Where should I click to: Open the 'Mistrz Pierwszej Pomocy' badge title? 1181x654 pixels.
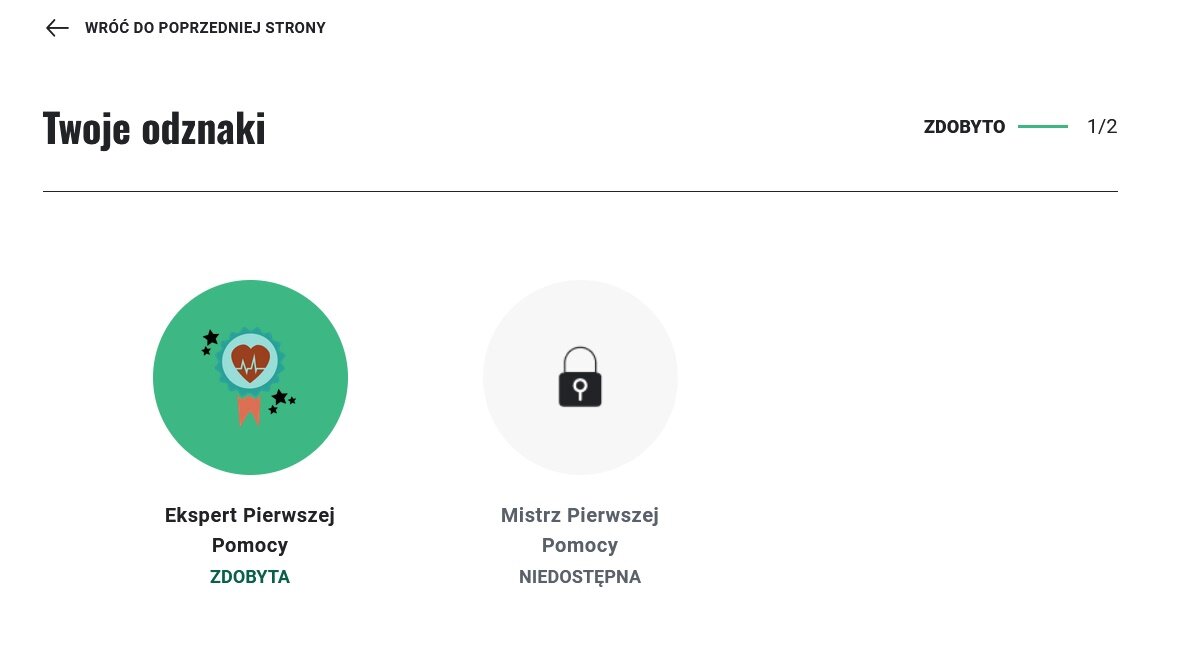580,530
